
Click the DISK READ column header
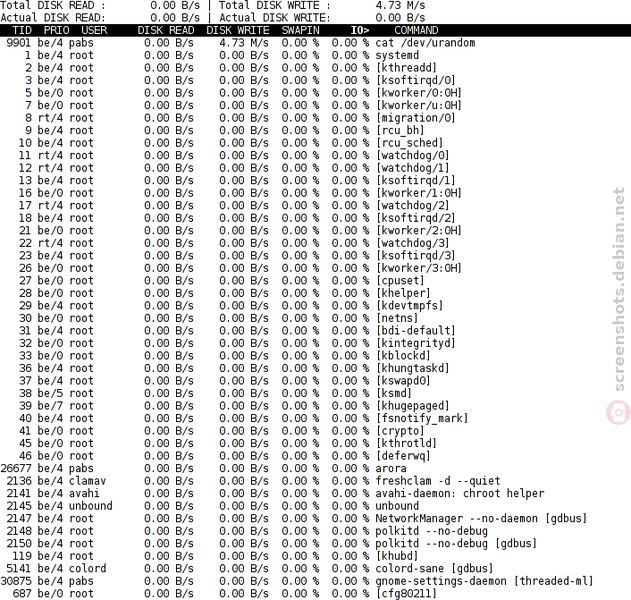click(166, 31)
